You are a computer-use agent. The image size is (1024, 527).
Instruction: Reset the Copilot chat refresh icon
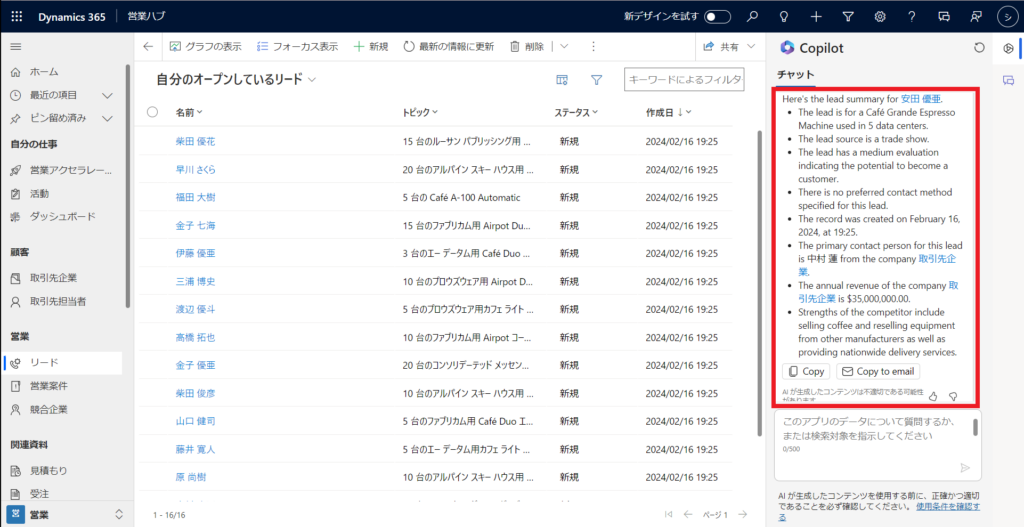click(x=978, y=48)
